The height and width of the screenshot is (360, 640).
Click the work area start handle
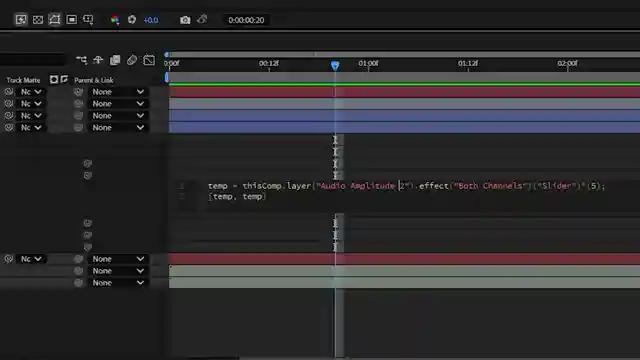pos(167,77)
